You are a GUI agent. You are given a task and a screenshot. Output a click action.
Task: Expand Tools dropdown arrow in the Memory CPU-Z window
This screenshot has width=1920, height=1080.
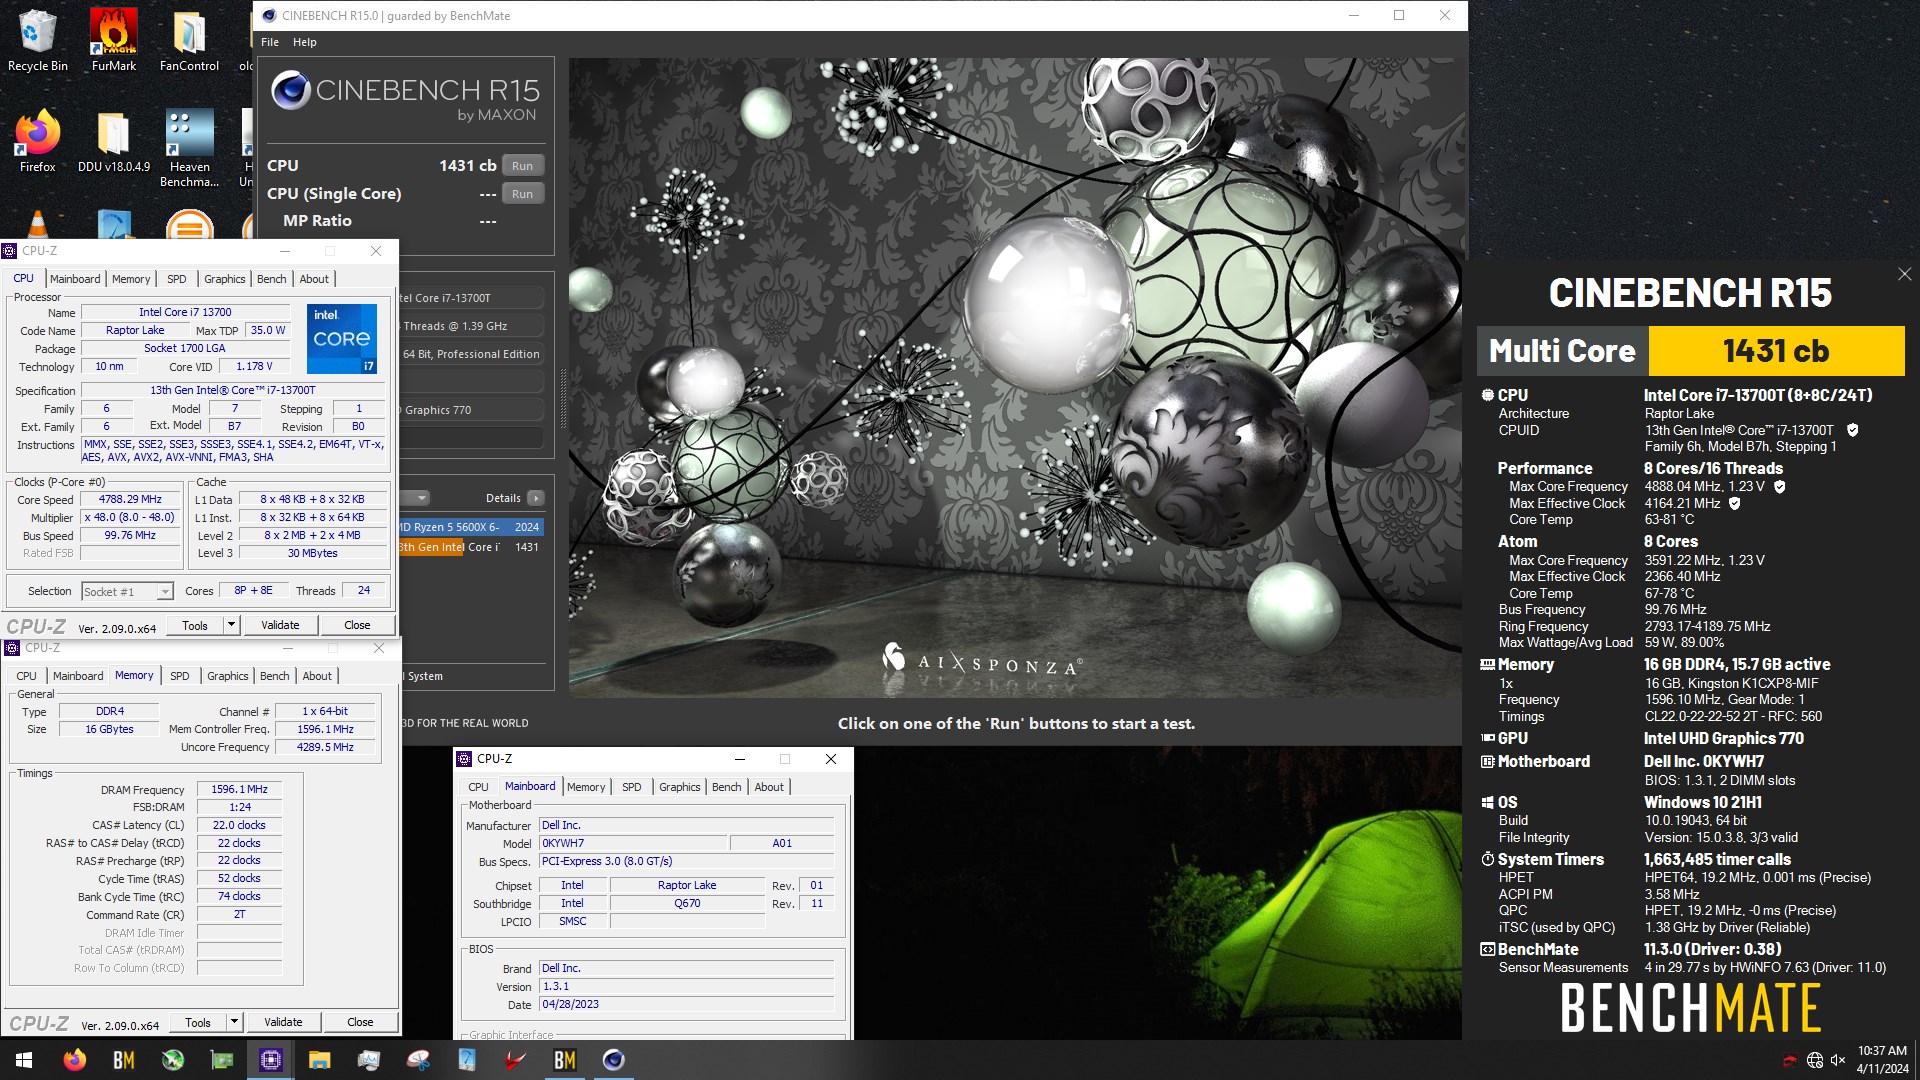click(234, 1023)
